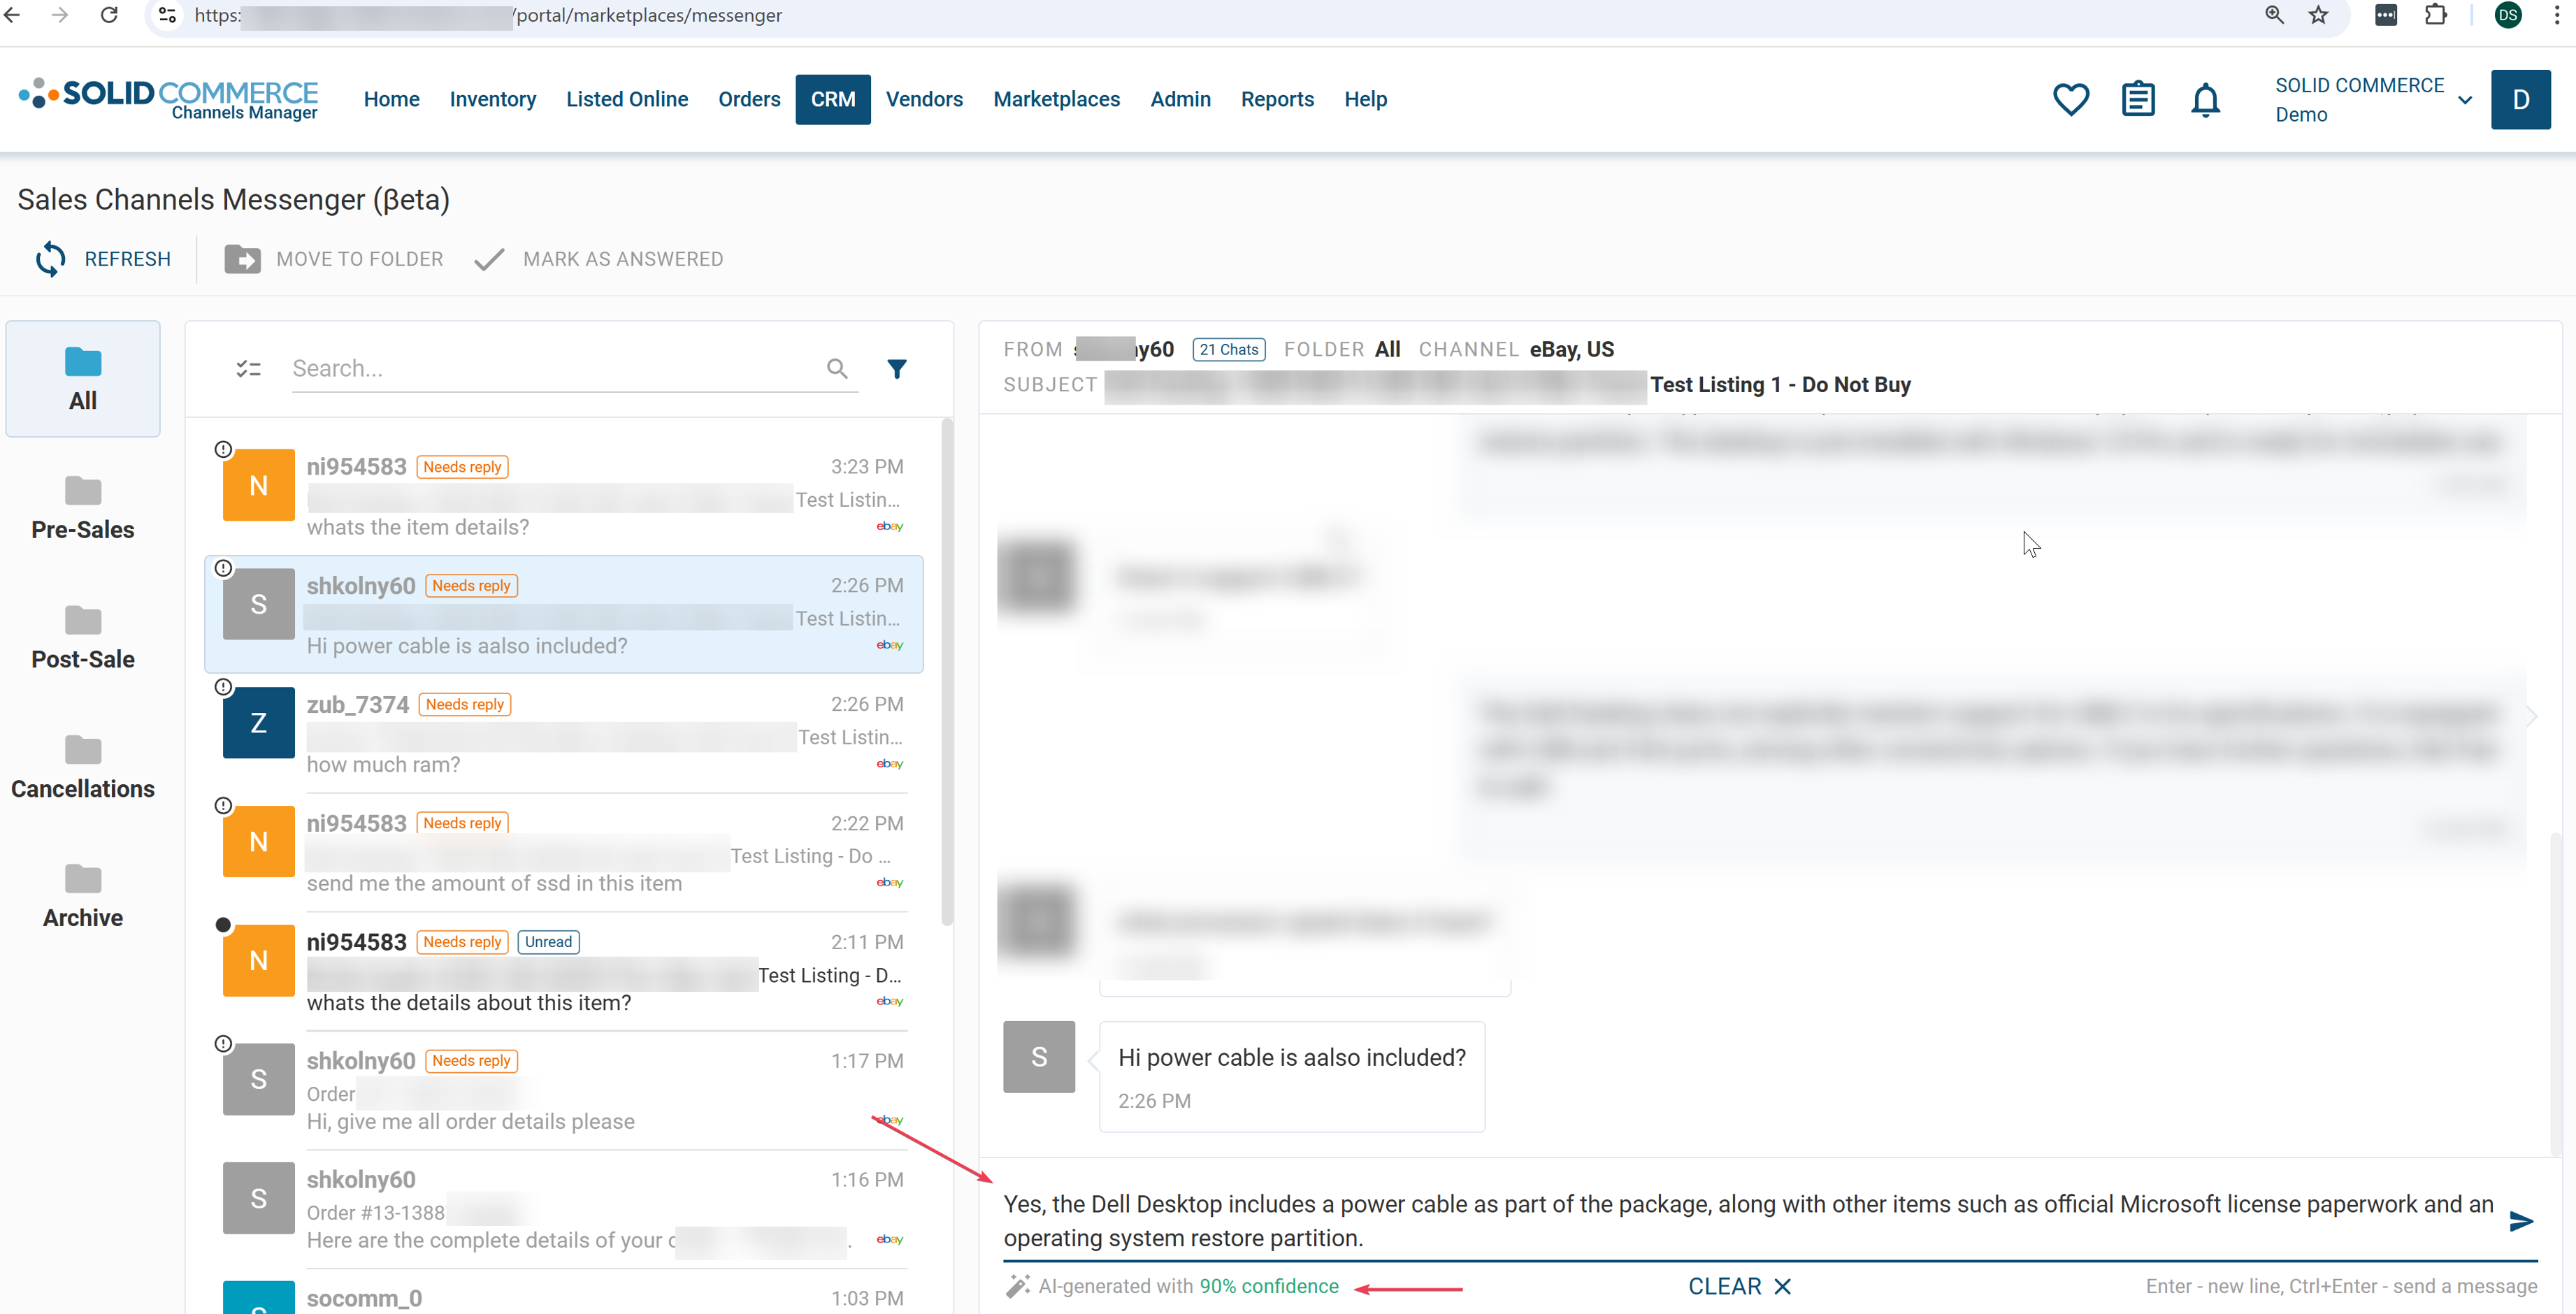Click the browser zoom magnifier icon
The width and height of the screenshot is (2576, 1314).
[2274, 15]
